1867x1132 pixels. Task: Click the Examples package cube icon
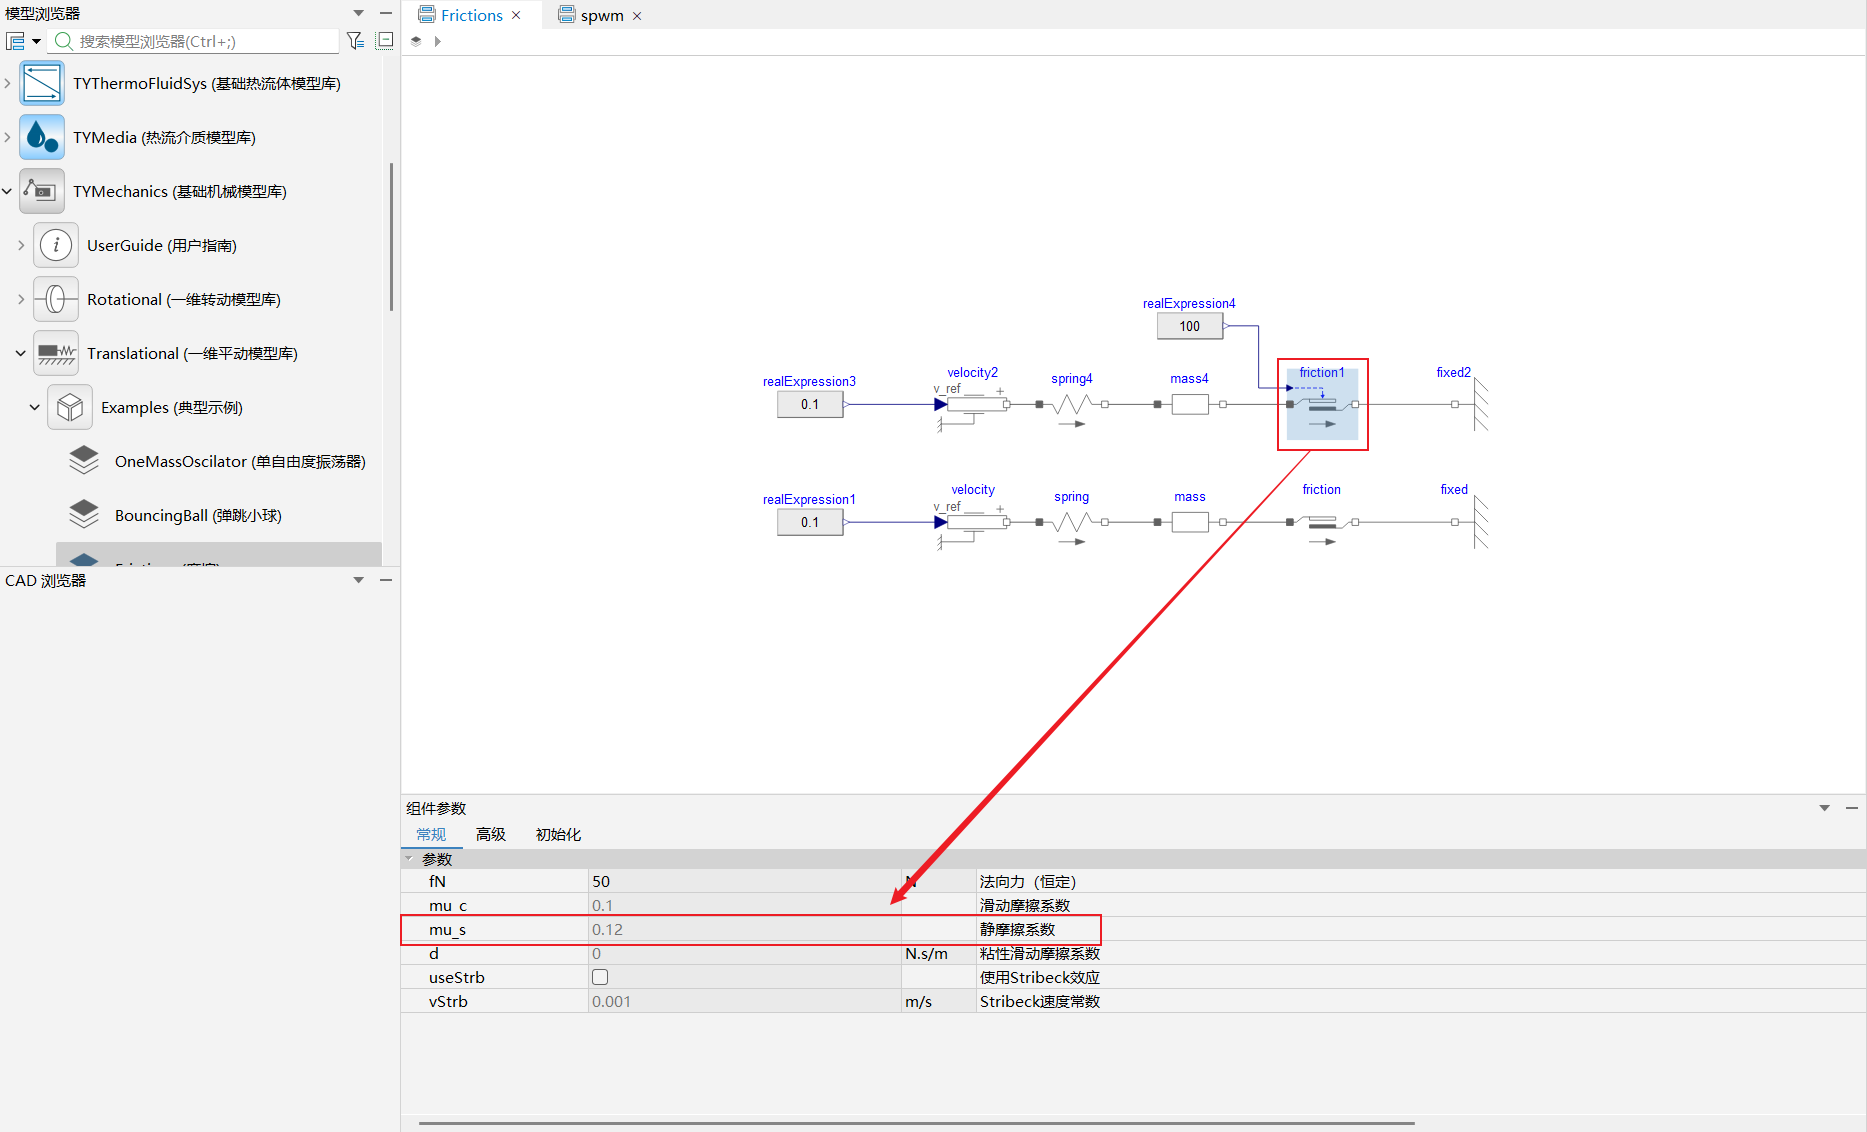pos(70,407)
